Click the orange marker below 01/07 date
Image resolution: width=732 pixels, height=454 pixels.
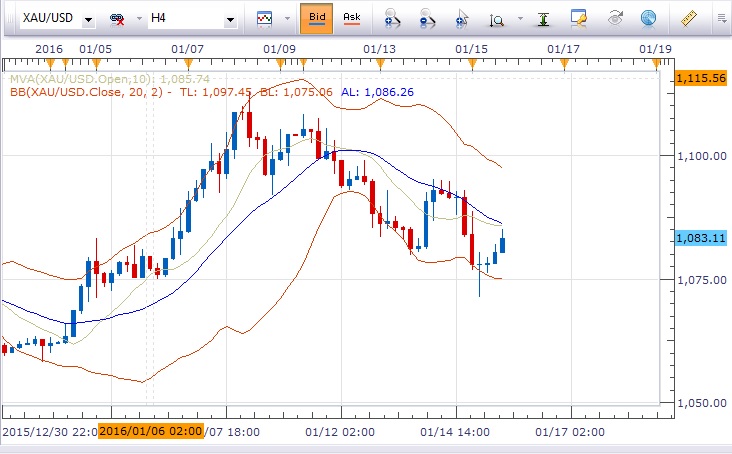pyautogui.click(x=188, y=63)
